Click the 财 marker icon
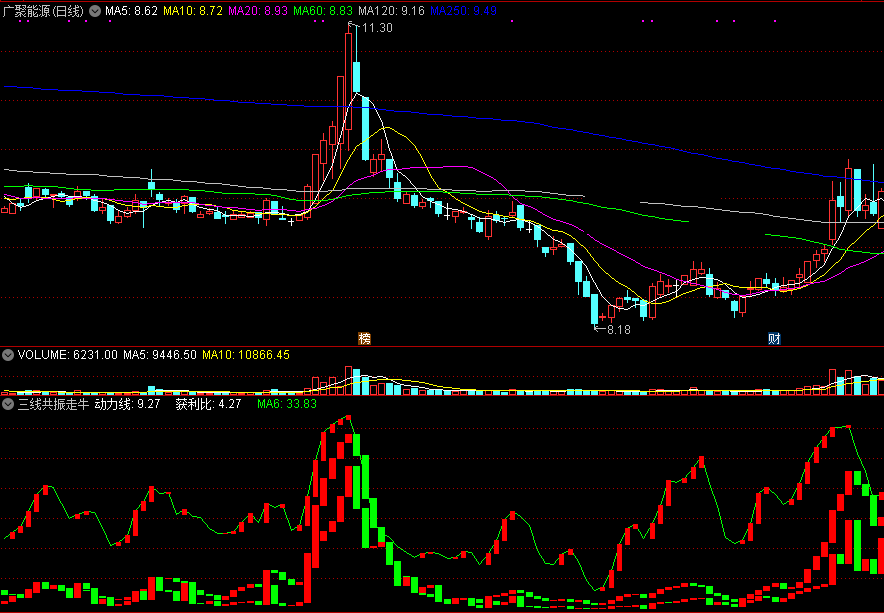Viewport: 884px width, 613px height. tap(775, 339)
